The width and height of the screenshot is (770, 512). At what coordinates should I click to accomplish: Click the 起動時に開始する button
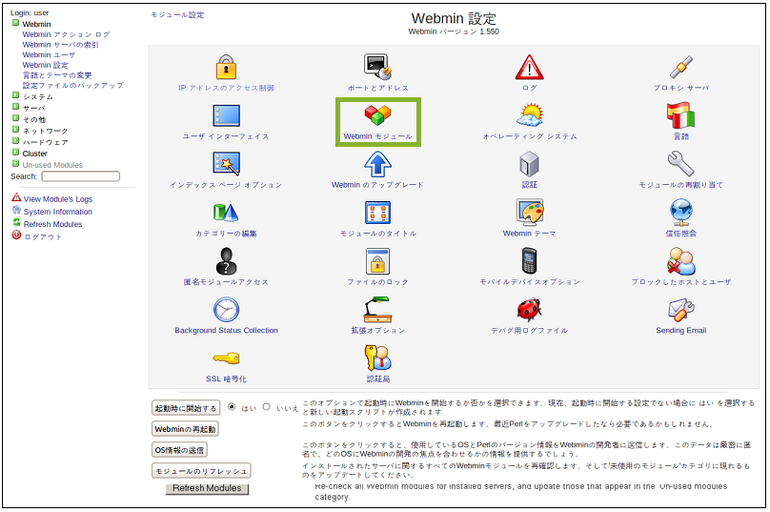[x=186, y=408]
